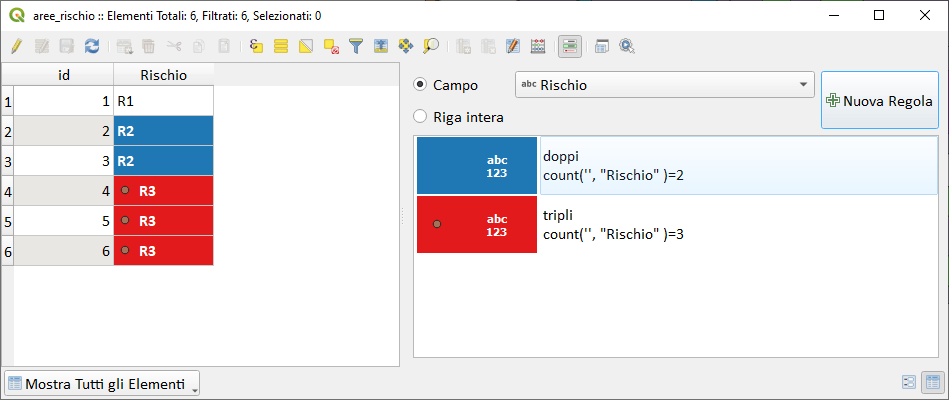Image resolution: width=949 pixels, height=400 pixels.
Task: Toggle editing mode with the pencil icon
Action: click(x=16, y=46)
